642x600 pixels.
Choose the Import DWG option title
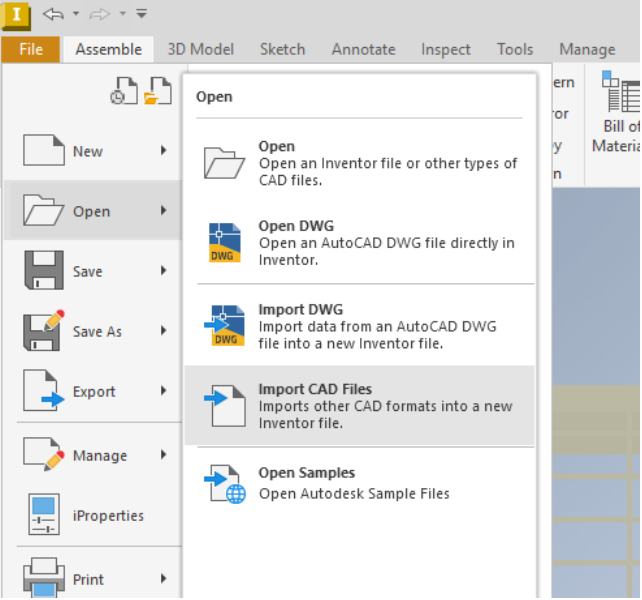click(x=301, y=310)
